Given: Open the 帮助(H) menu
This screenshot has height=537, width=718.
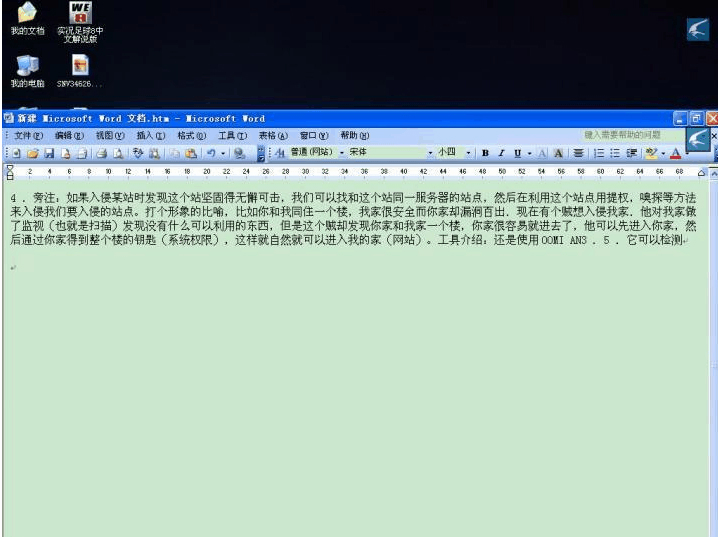Looking at the screenshot, I should click(x=354, y=136).
